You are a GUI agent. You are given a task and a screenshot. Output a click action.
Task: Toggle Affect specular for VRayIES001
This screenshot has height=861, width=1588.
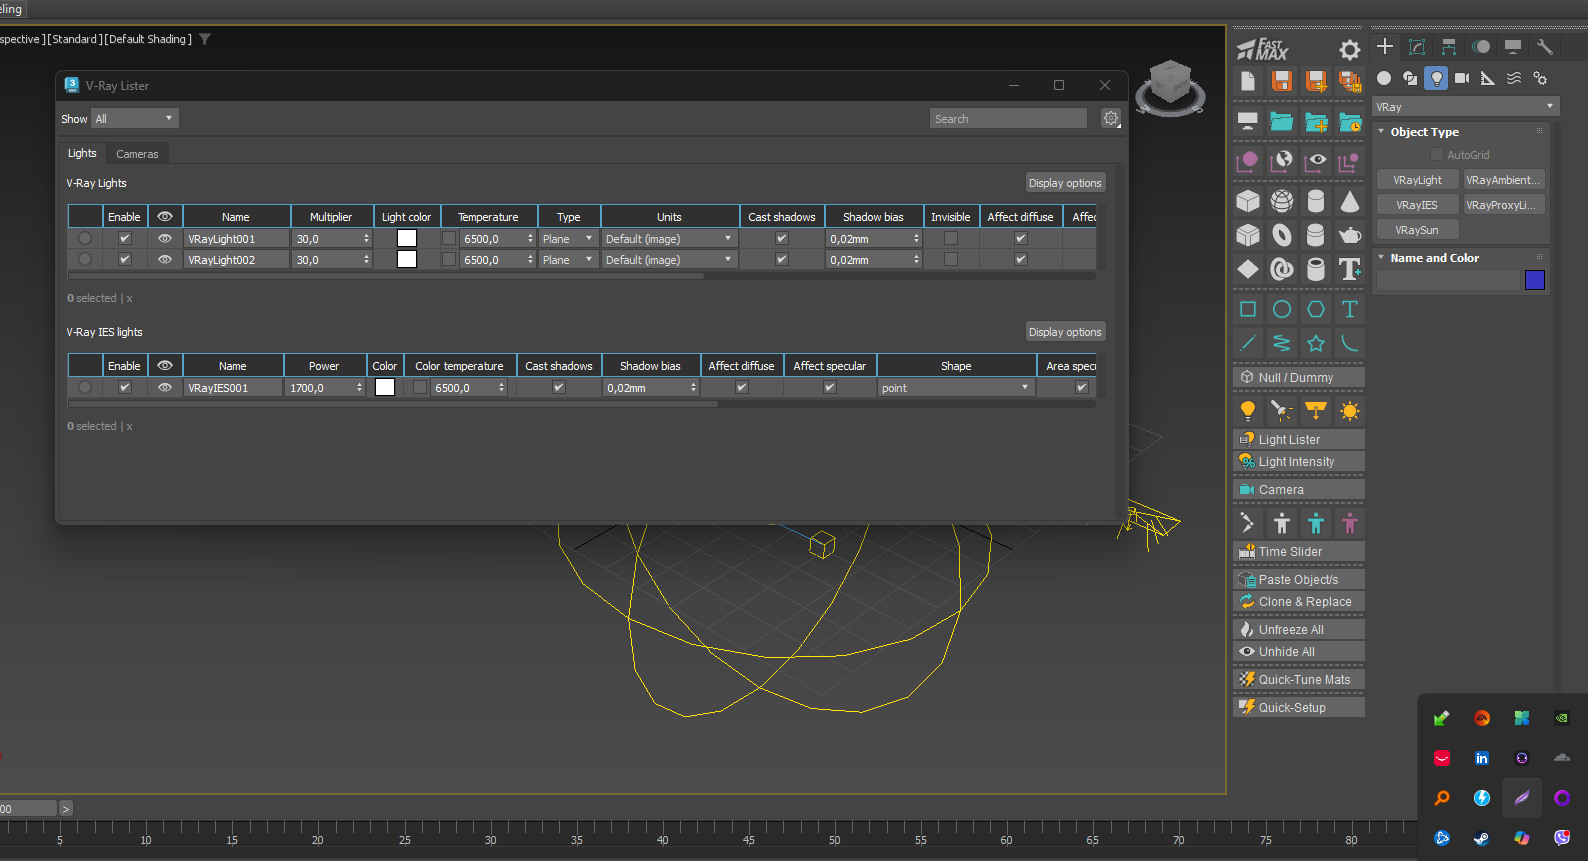(830, 388)
